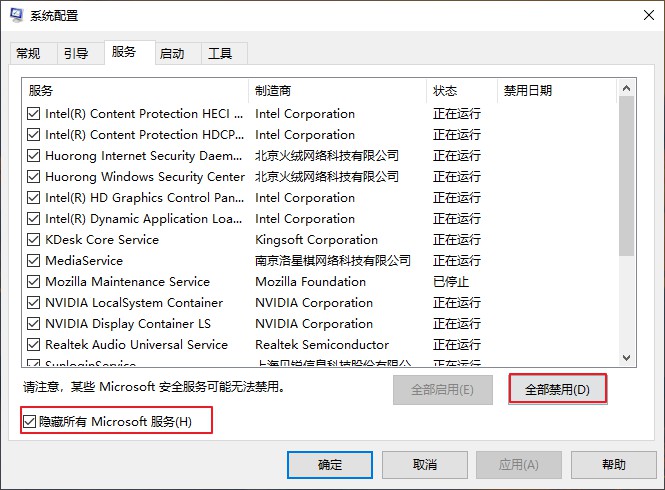Click the scrollbar up arrow

pos(626,88)
